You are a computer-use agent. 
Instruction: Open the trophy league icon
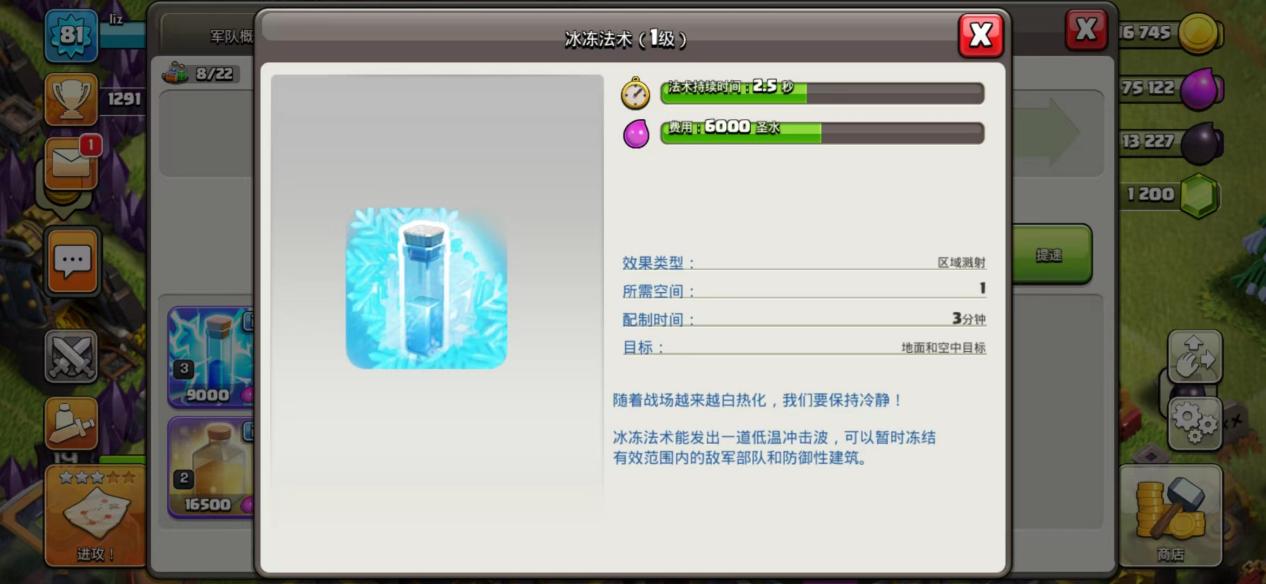(x=71, y=99)
